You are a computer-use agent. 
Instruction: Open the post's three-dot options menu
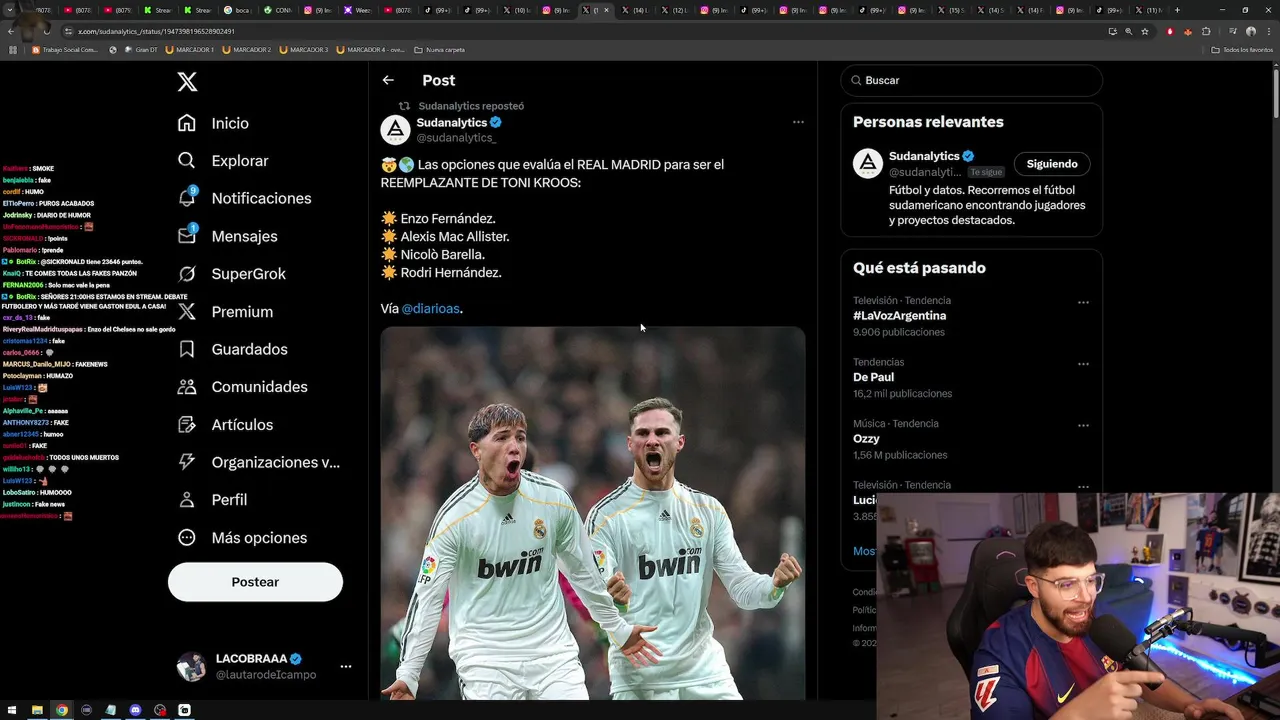798,122
